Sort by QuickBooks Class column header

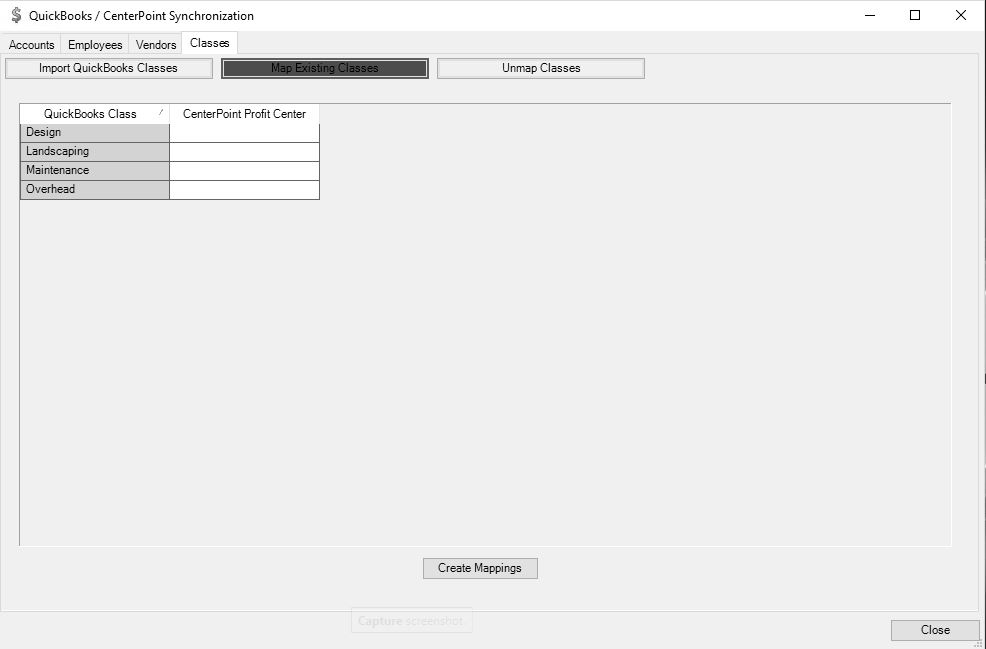[x=91, y=114]
